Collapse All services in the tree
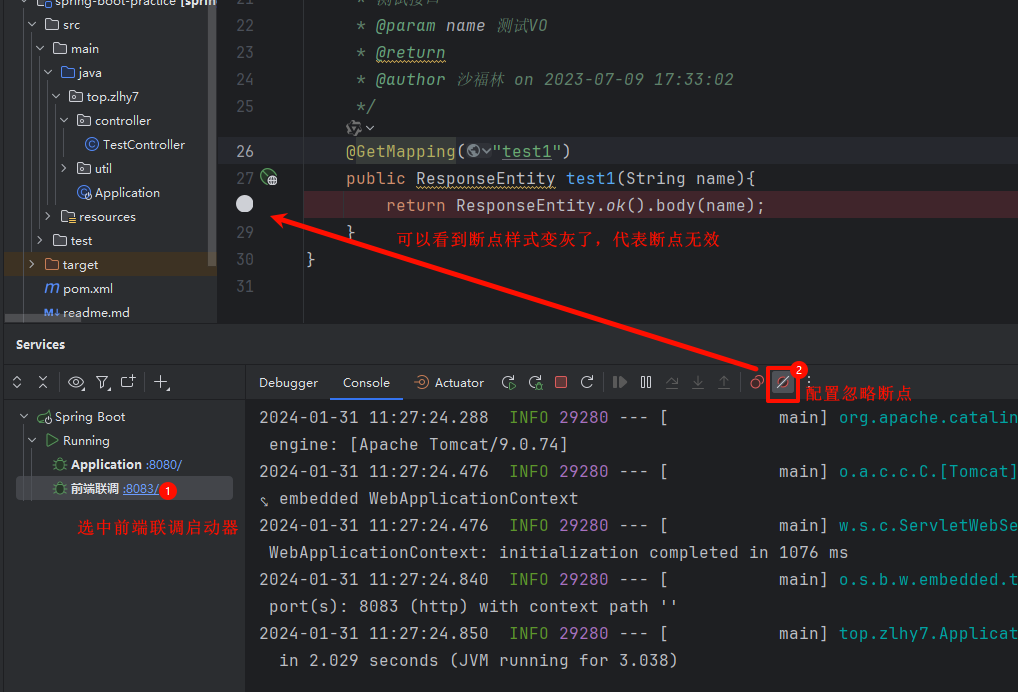Viewport: 1018px width, 692px height. [43, 382]
